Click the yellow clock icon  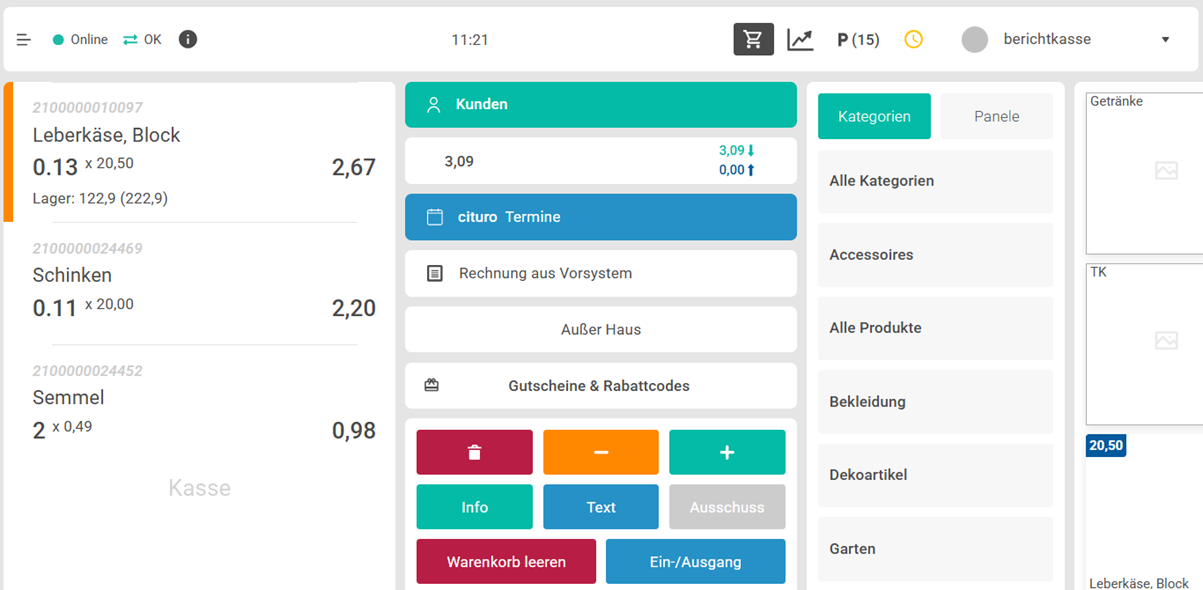tap(913, 40)
